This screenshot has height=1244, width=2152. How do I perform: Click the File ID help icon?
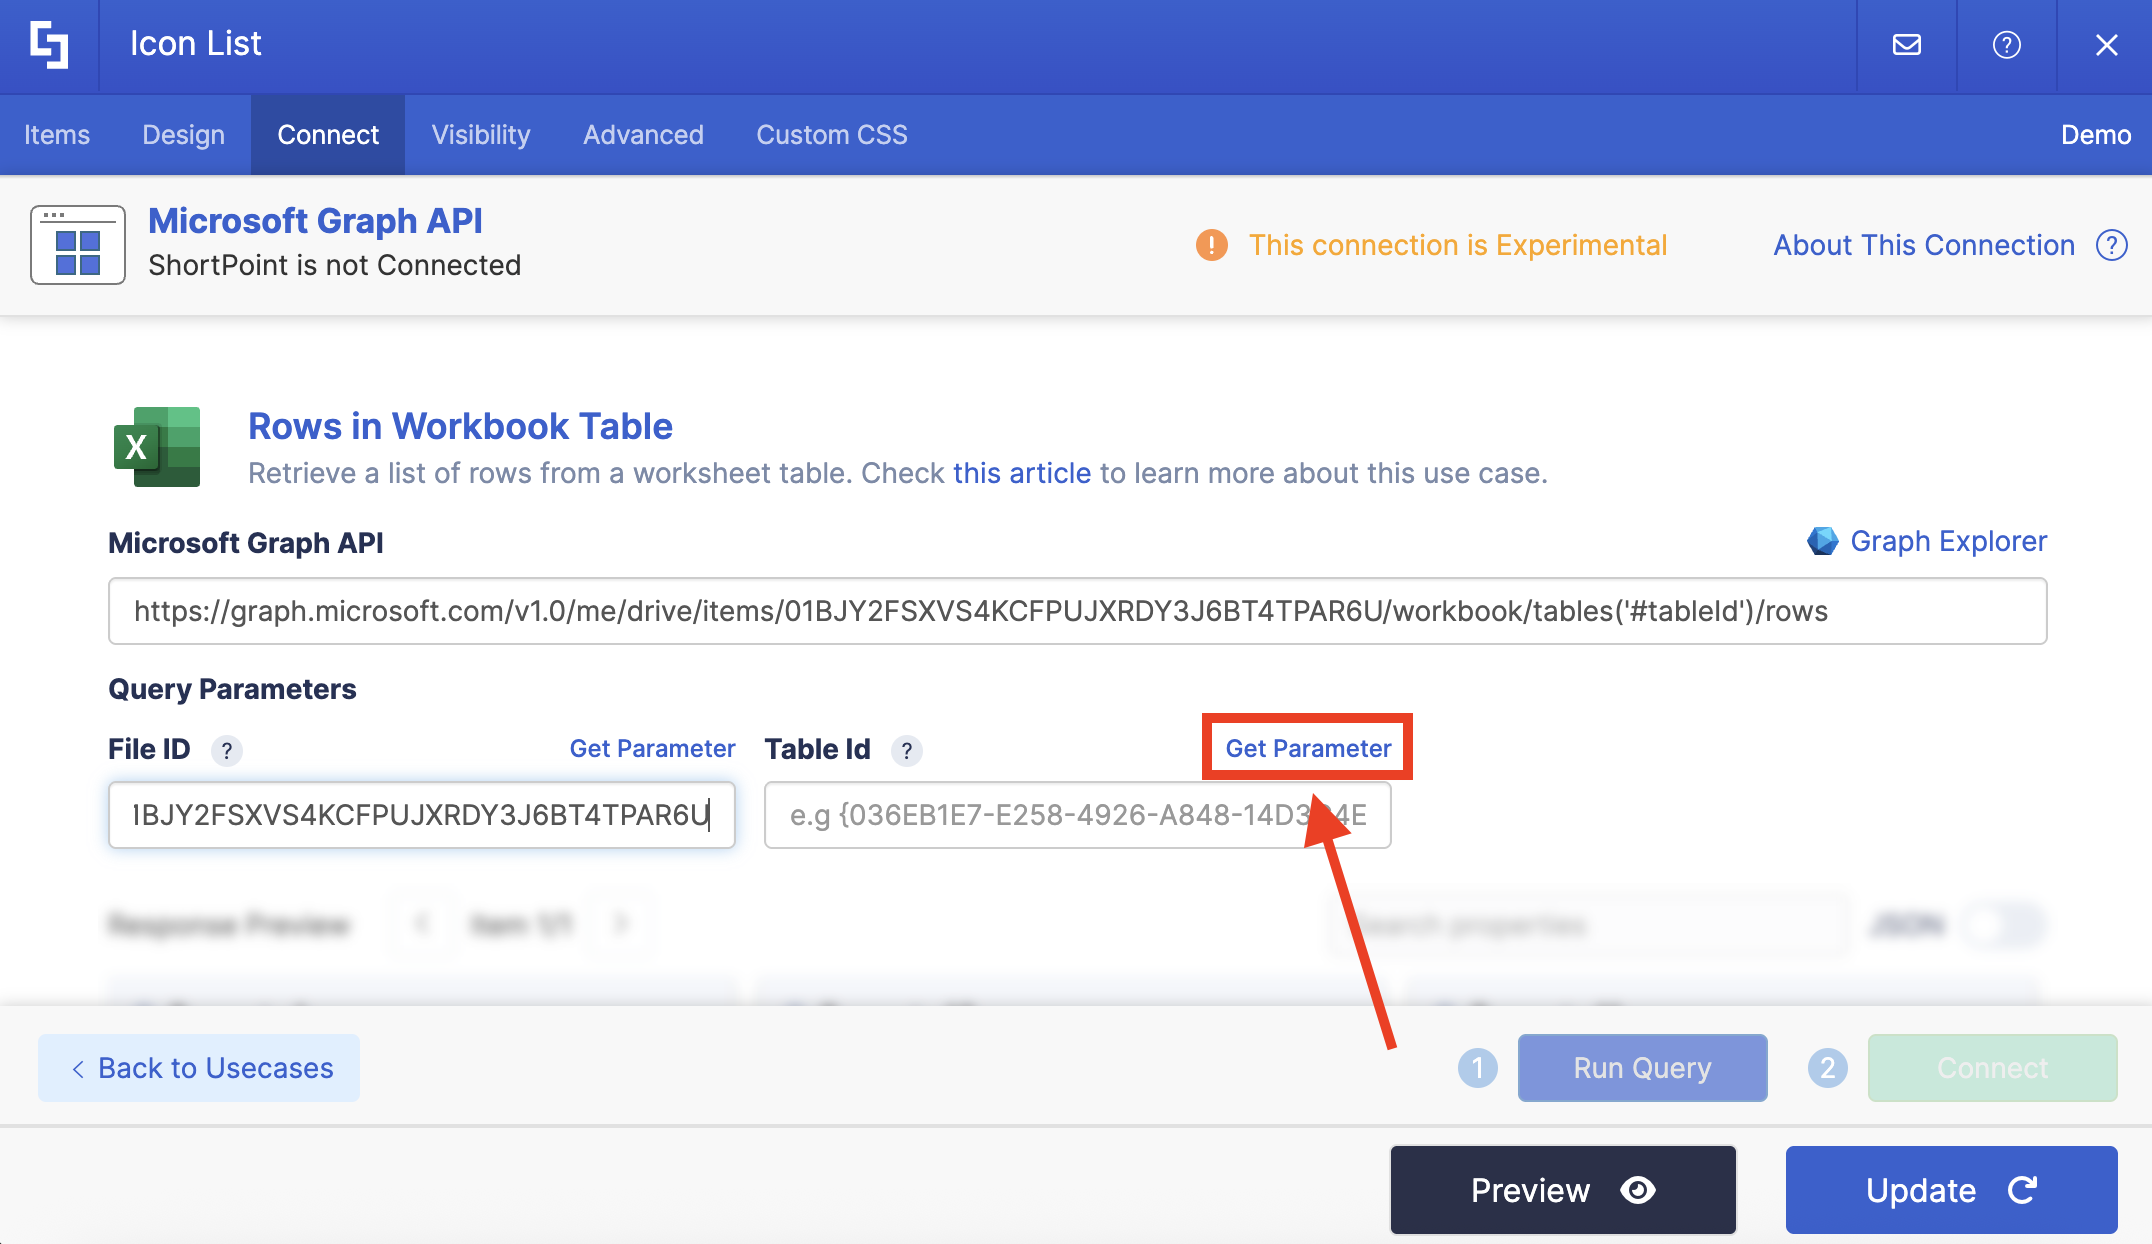(x=227, y=750)
